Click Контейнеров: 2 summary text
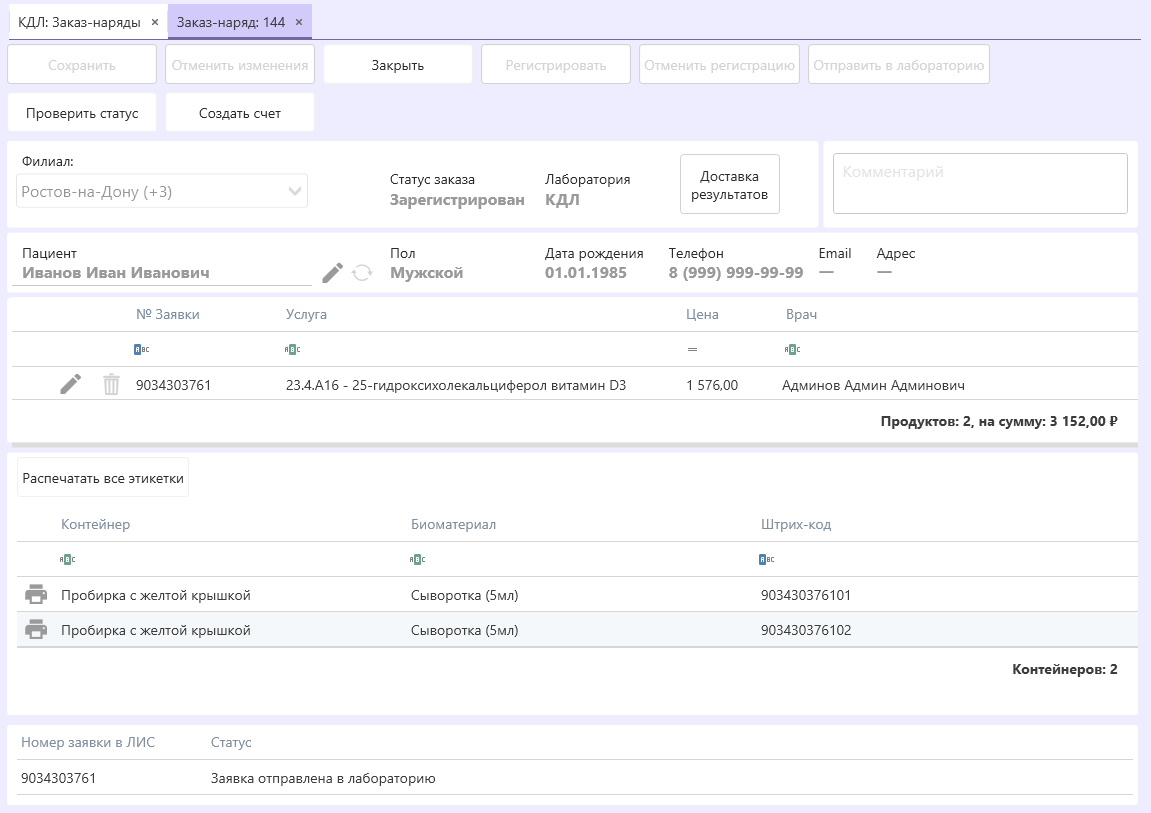Screen dimensions: 1151x813 [x=1064, y=669]
